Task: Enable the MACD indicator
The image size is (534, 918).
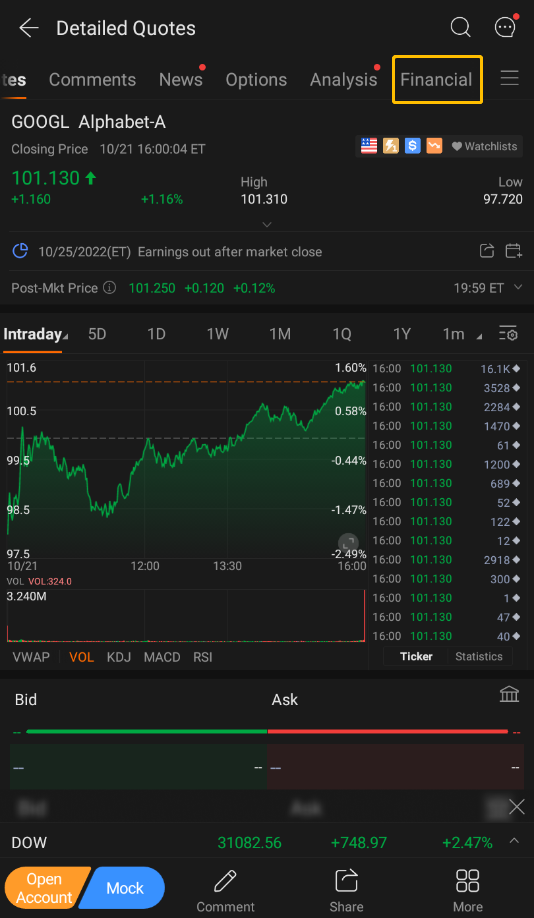Action: [x=162, y=657]
